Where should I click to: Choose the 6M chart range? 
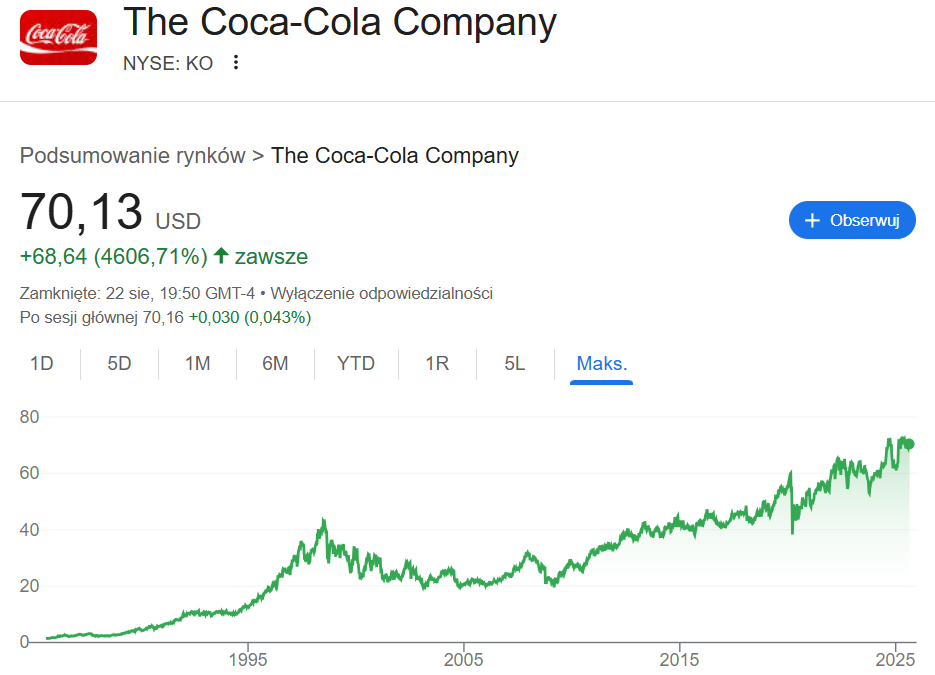tap(275, 364)
